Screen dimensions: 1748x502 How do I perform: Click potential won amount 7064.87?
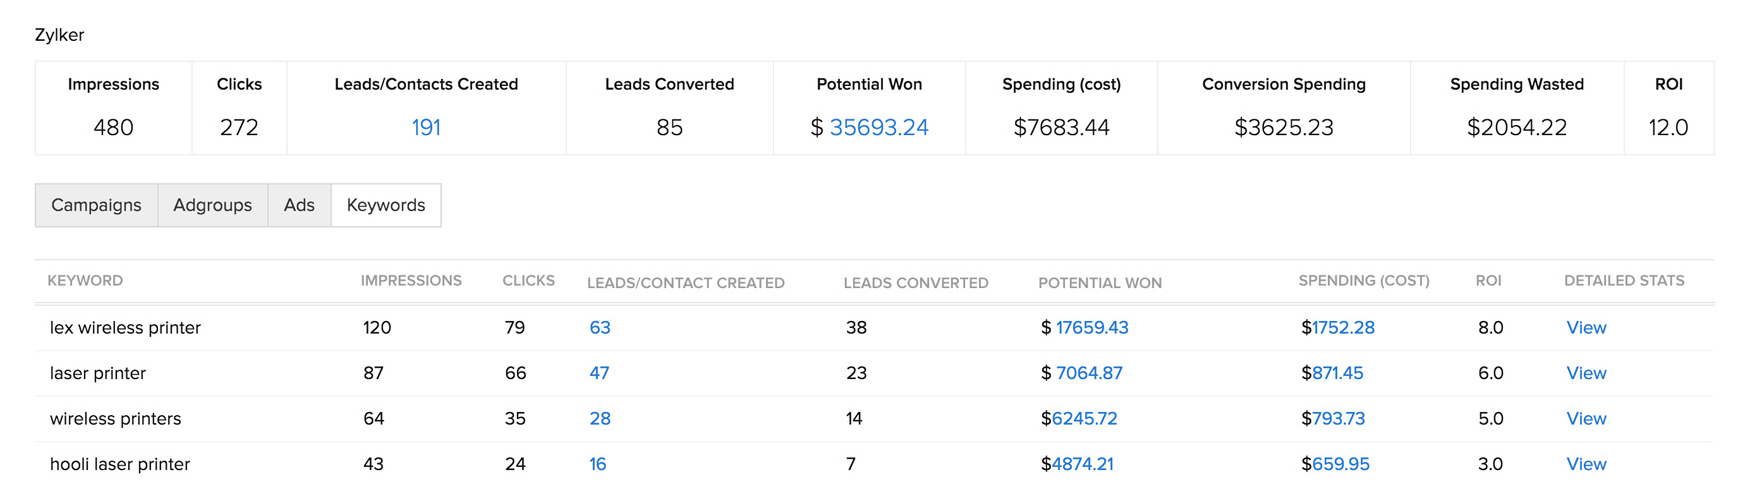coord(1089,373)
